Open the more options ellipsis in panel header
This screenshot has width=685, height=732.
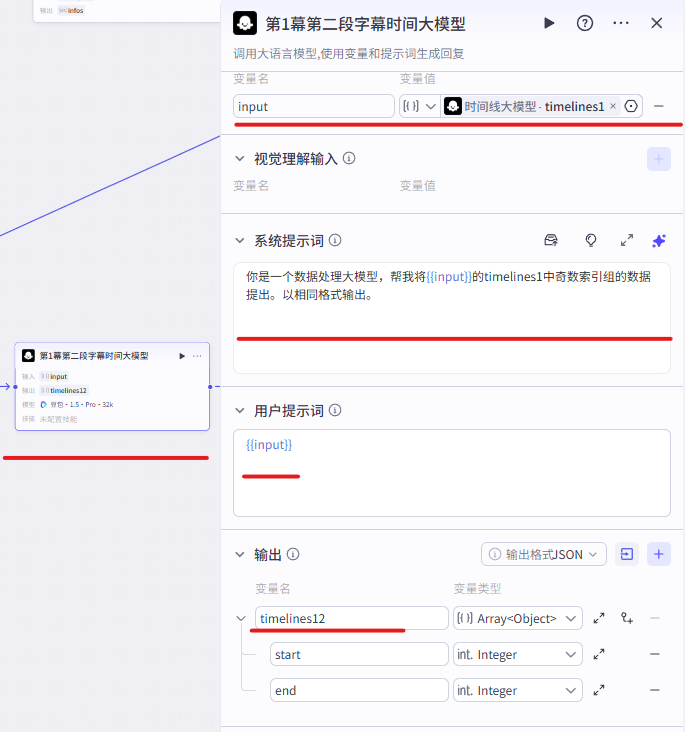click(x=621, y=23)
